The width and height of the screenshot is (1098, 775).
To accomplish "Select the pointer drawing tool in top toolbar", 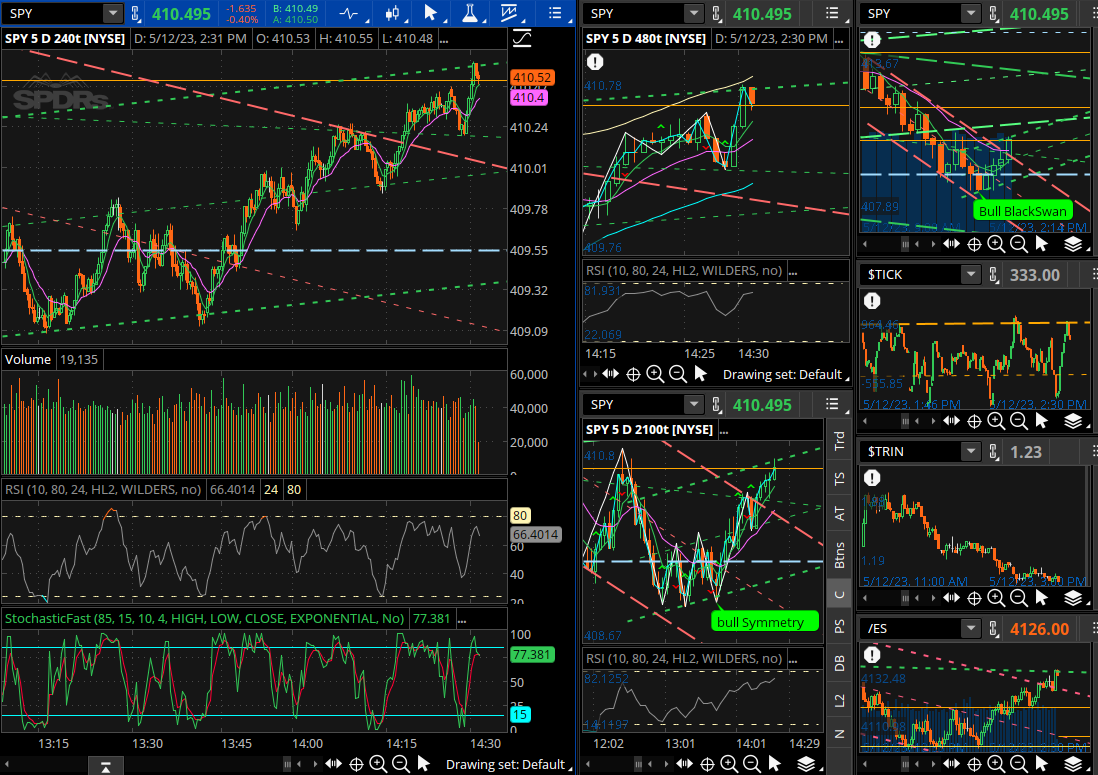I will (430, 13).
